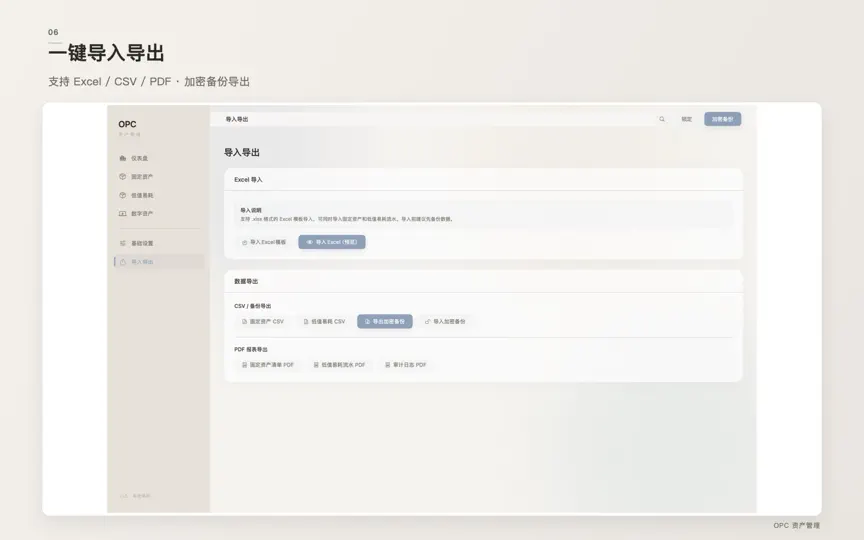864x540 pixels.
Task: Select the active 导入导出 sidebar item
Action: tap(159, 262)
